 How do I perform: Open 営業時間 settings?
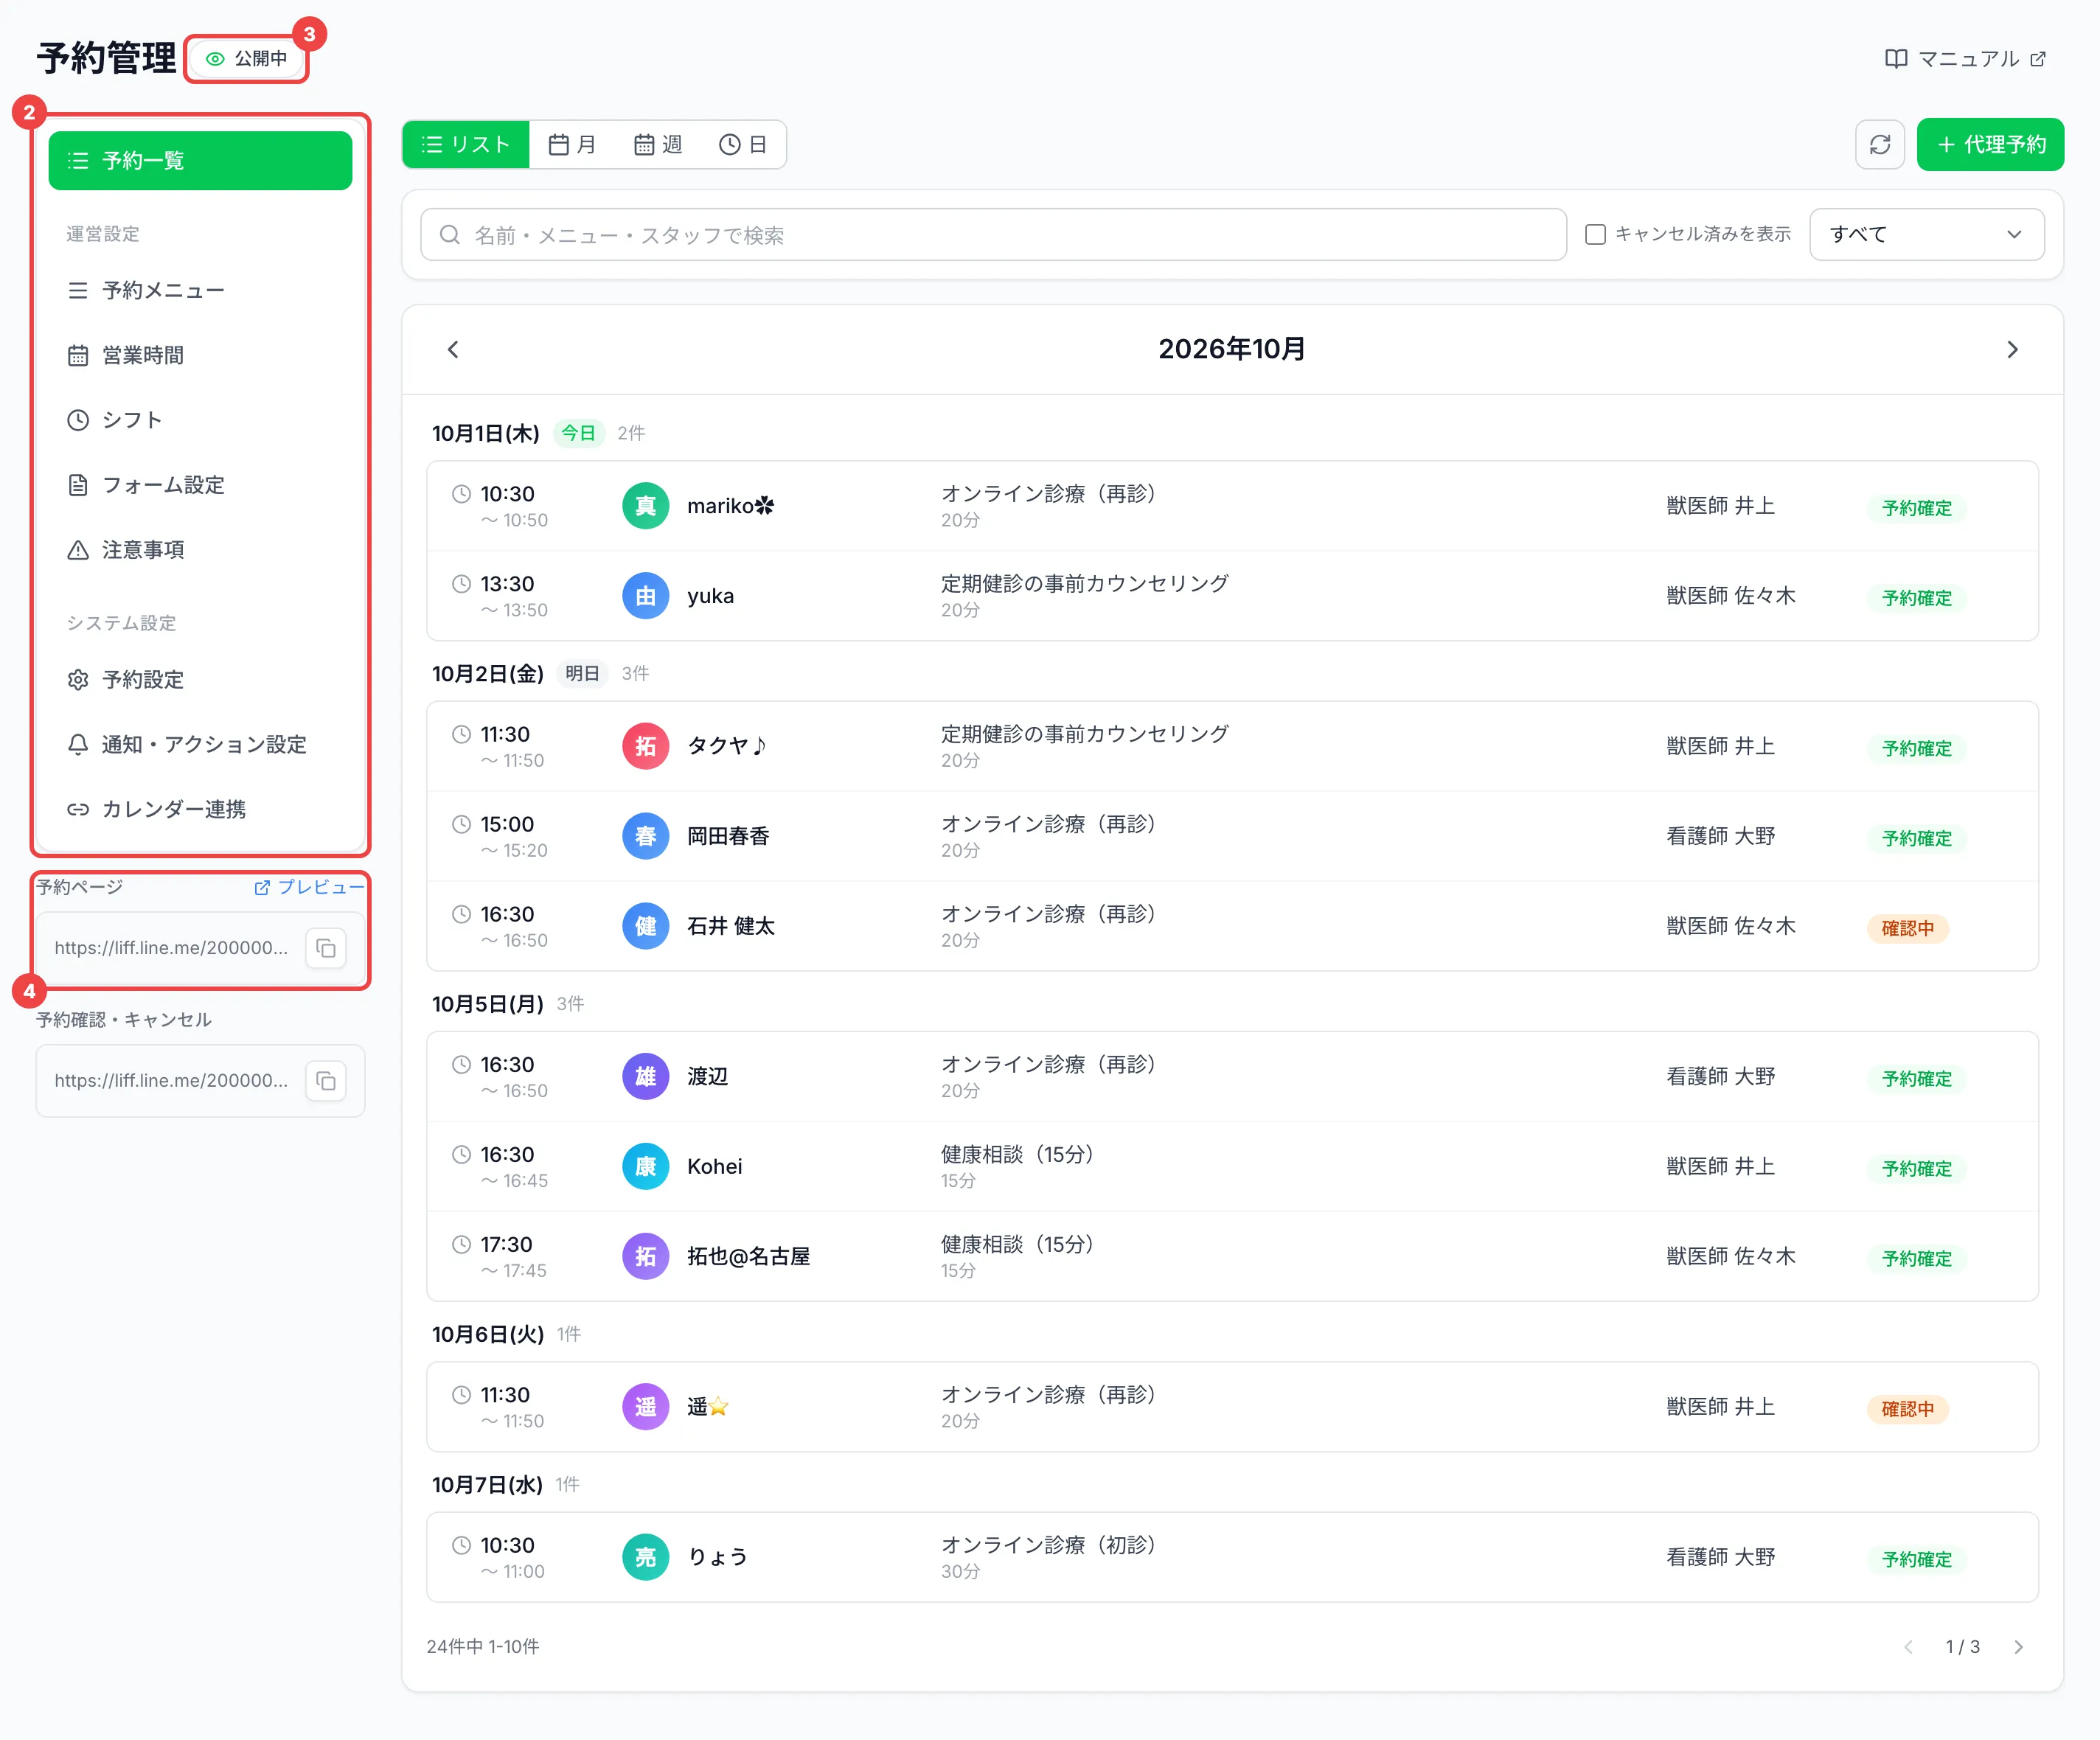click(x=200, y=355)
